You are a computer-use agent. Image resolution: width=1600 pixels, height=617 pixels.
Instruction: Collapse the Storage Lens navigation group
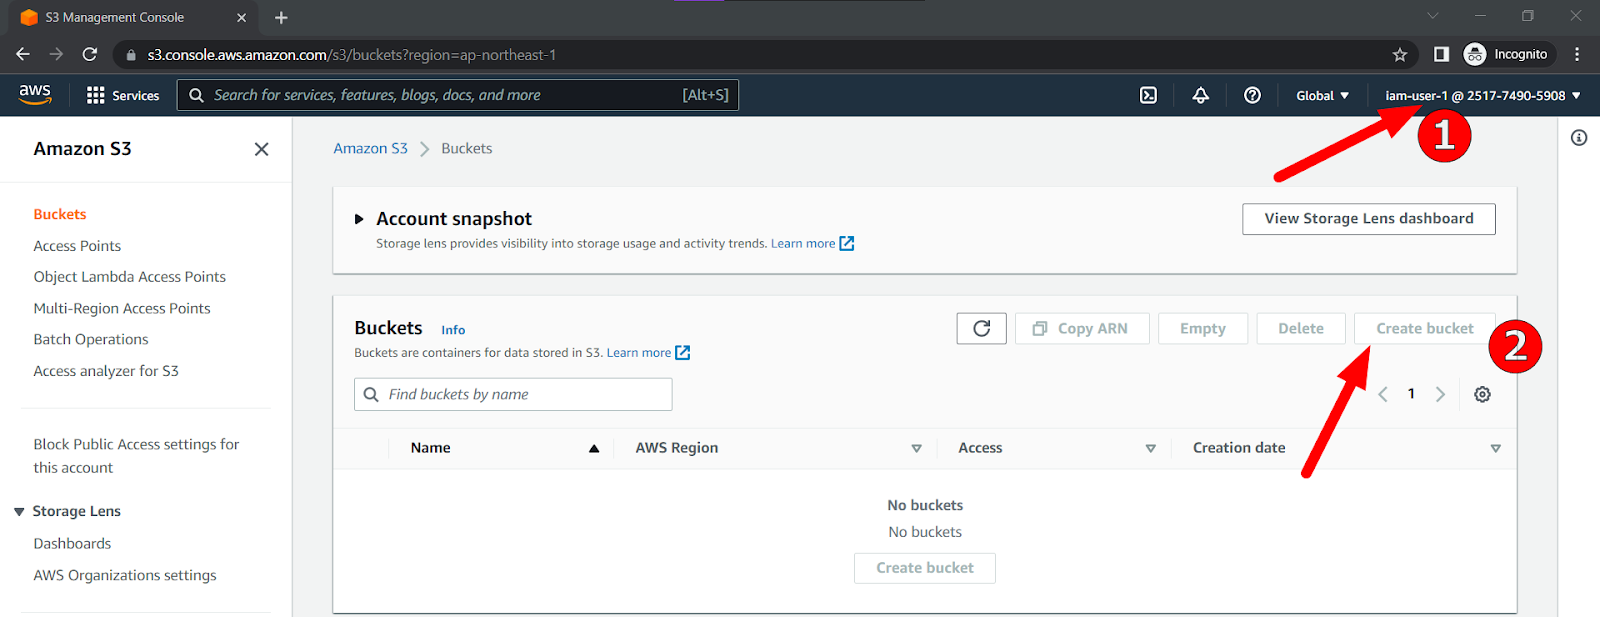pos(19,512)
